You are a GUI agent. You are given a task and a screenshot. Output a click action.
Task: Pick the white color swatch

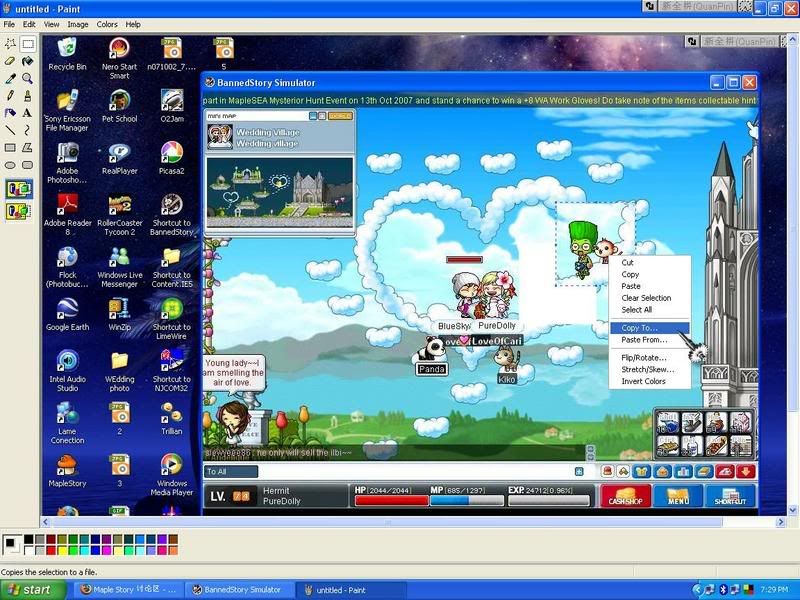(x=29, y=549)
